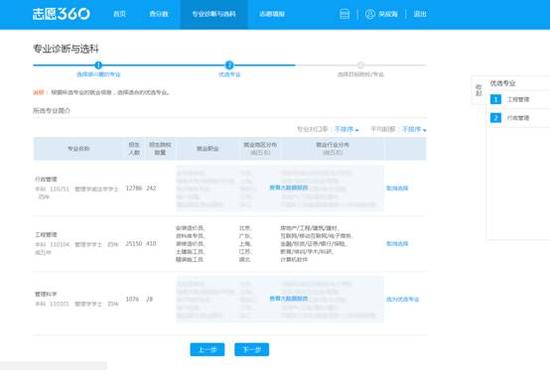The width and height of the screenshot is (550, 370).
Task: Switch to 志愿填报 nav tab
Action: tap(272, 14)
